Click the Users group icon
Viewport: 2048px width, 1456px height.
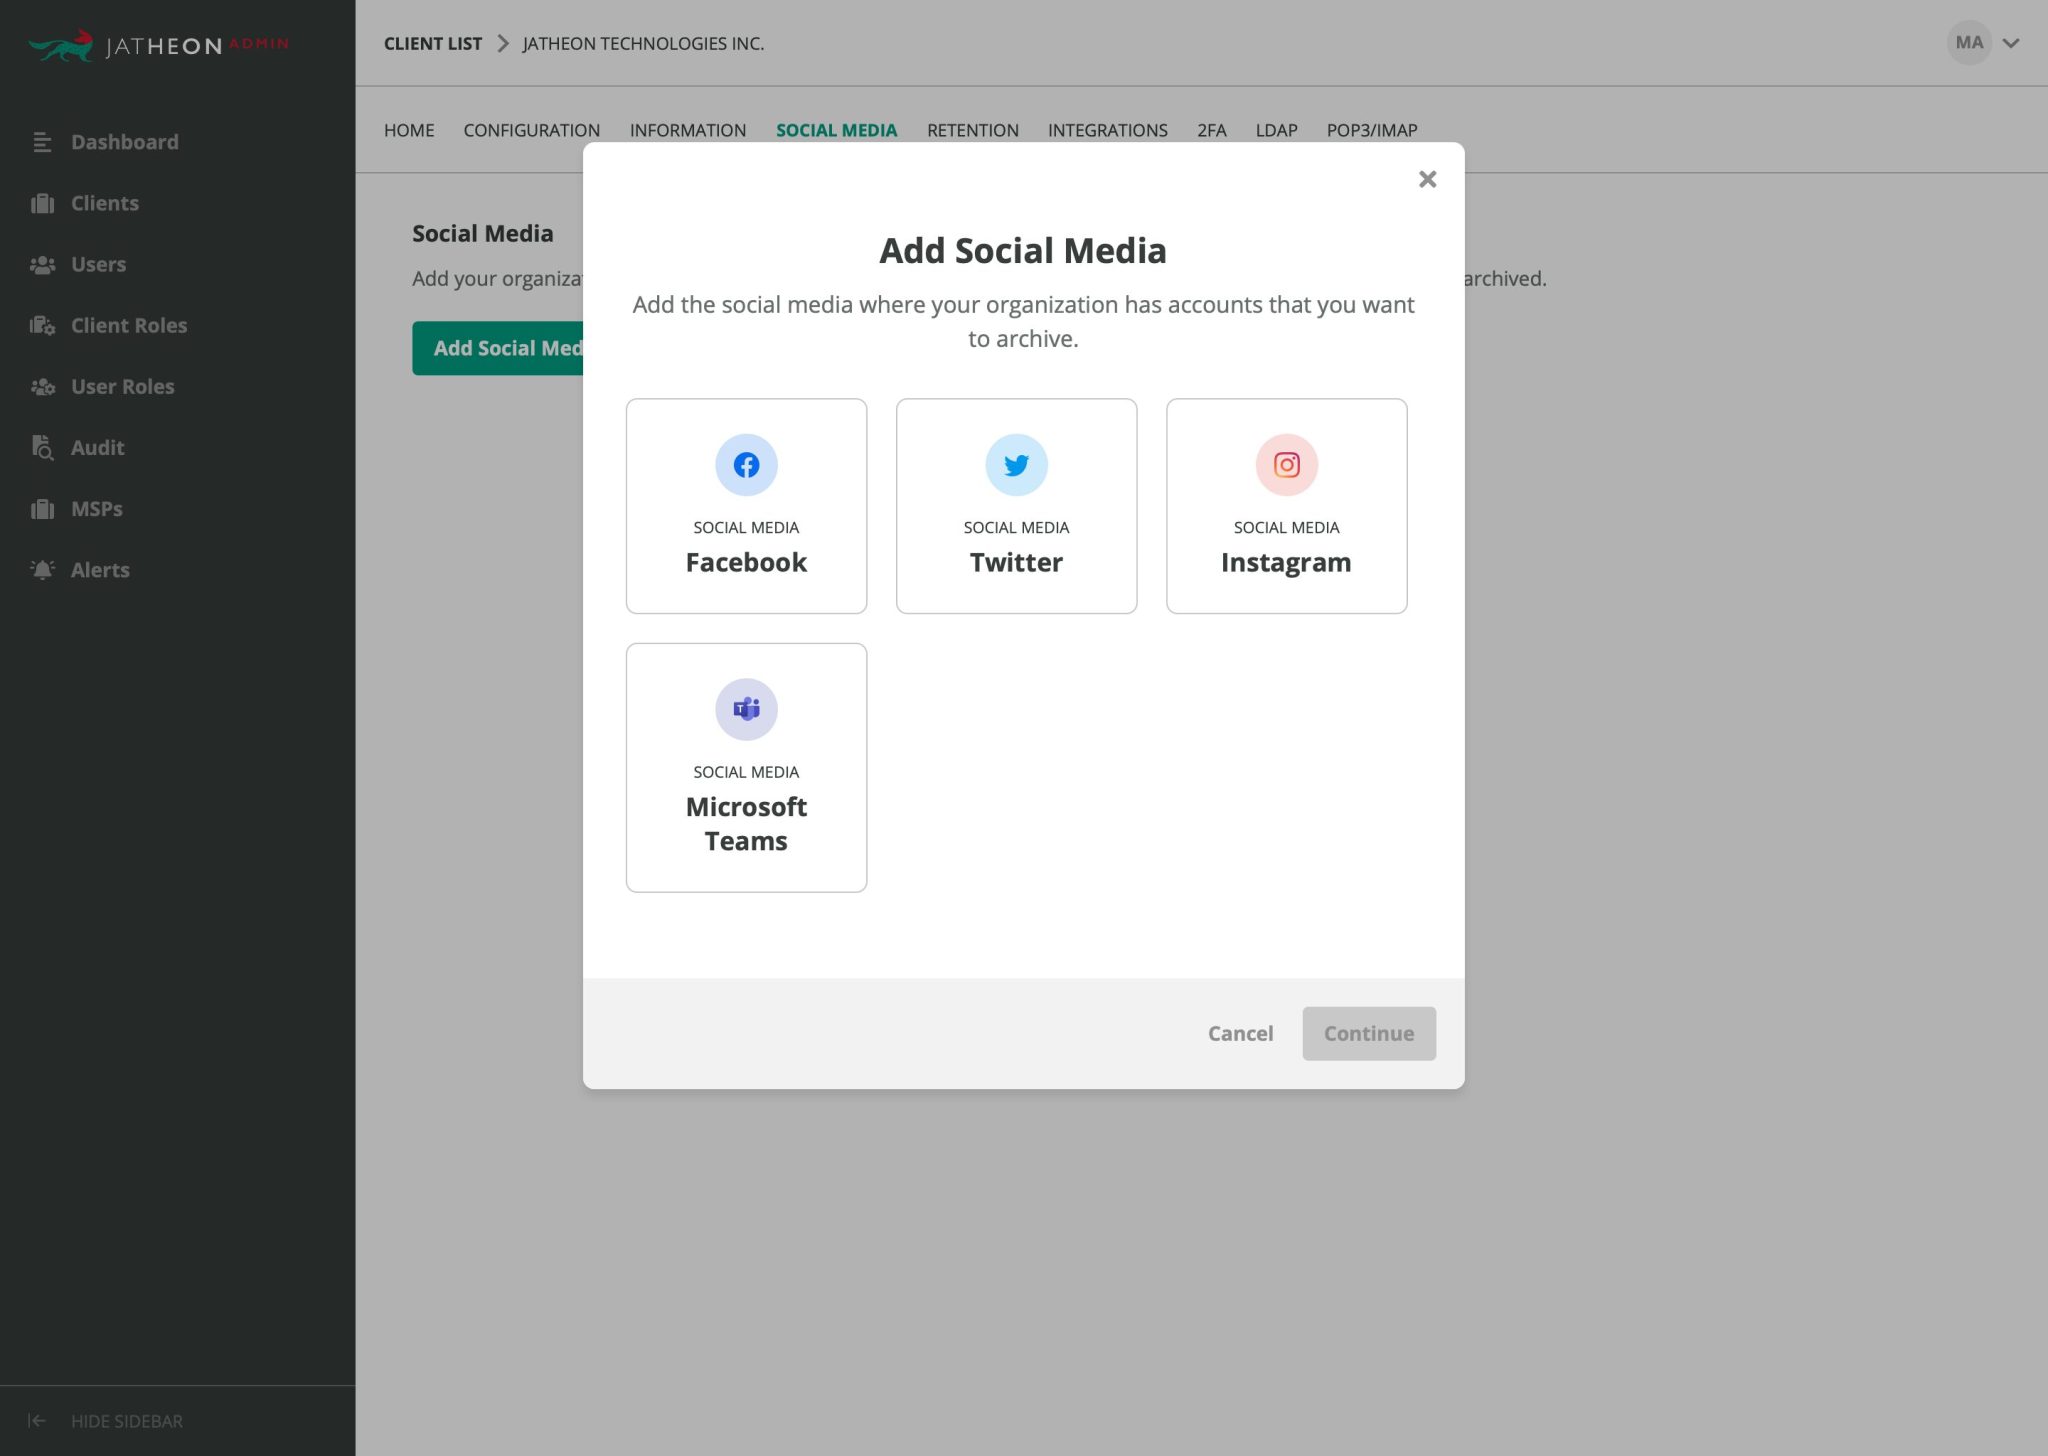click(x=42, y=265)
